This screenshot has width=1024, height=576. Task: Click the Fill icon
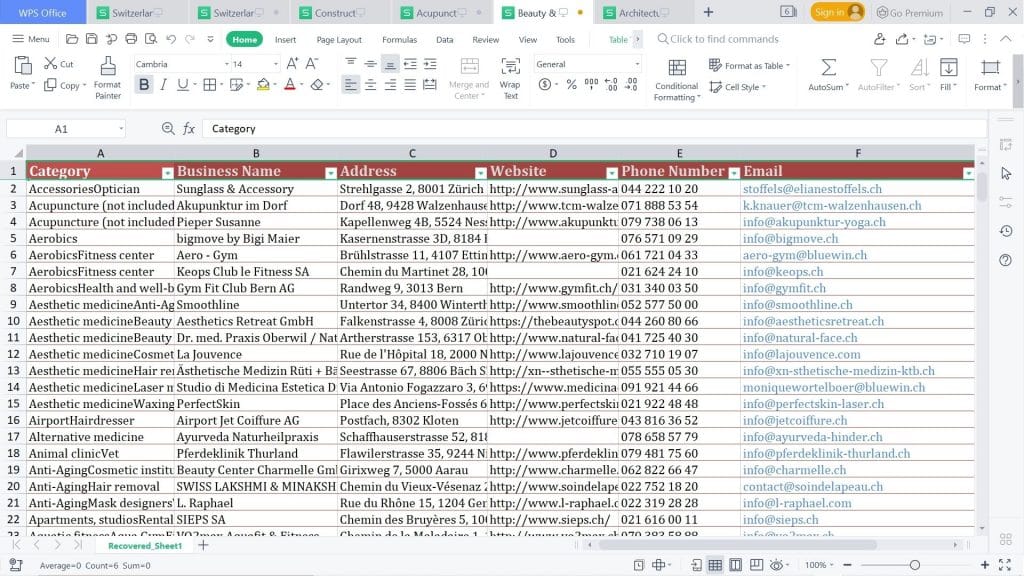tap(948, 67)
